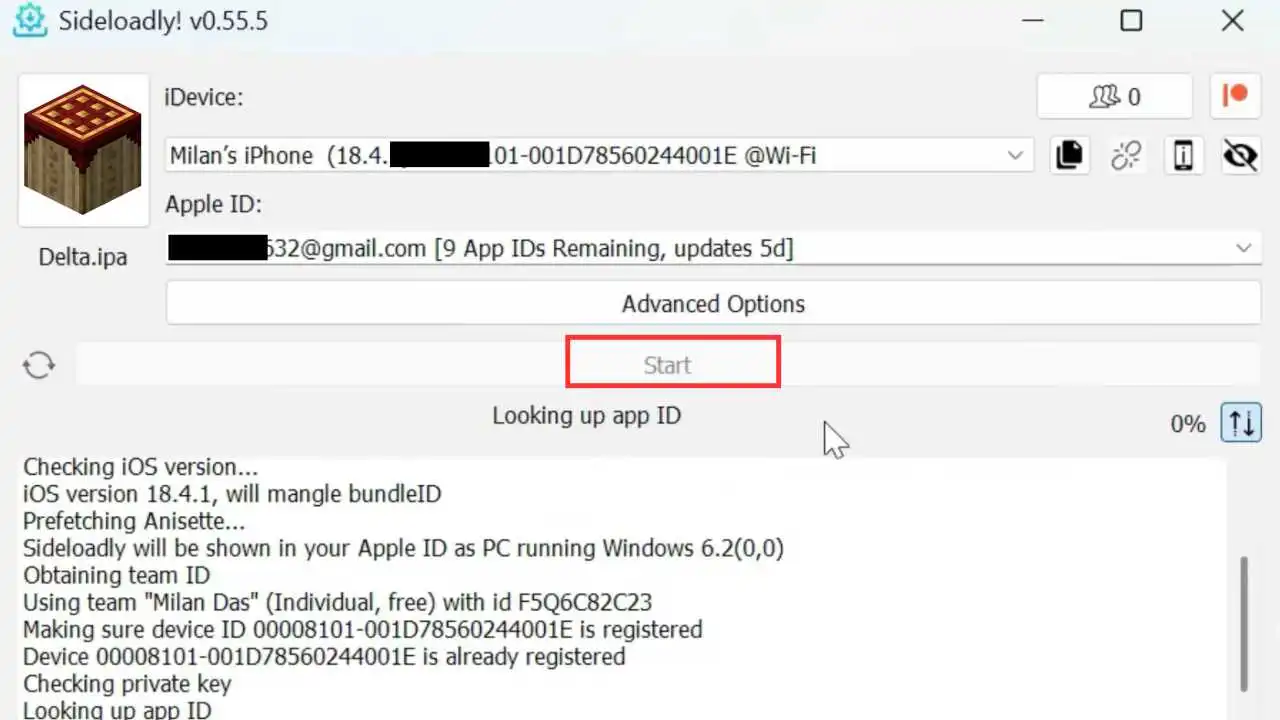Click the Advanced Options bar

713,303
